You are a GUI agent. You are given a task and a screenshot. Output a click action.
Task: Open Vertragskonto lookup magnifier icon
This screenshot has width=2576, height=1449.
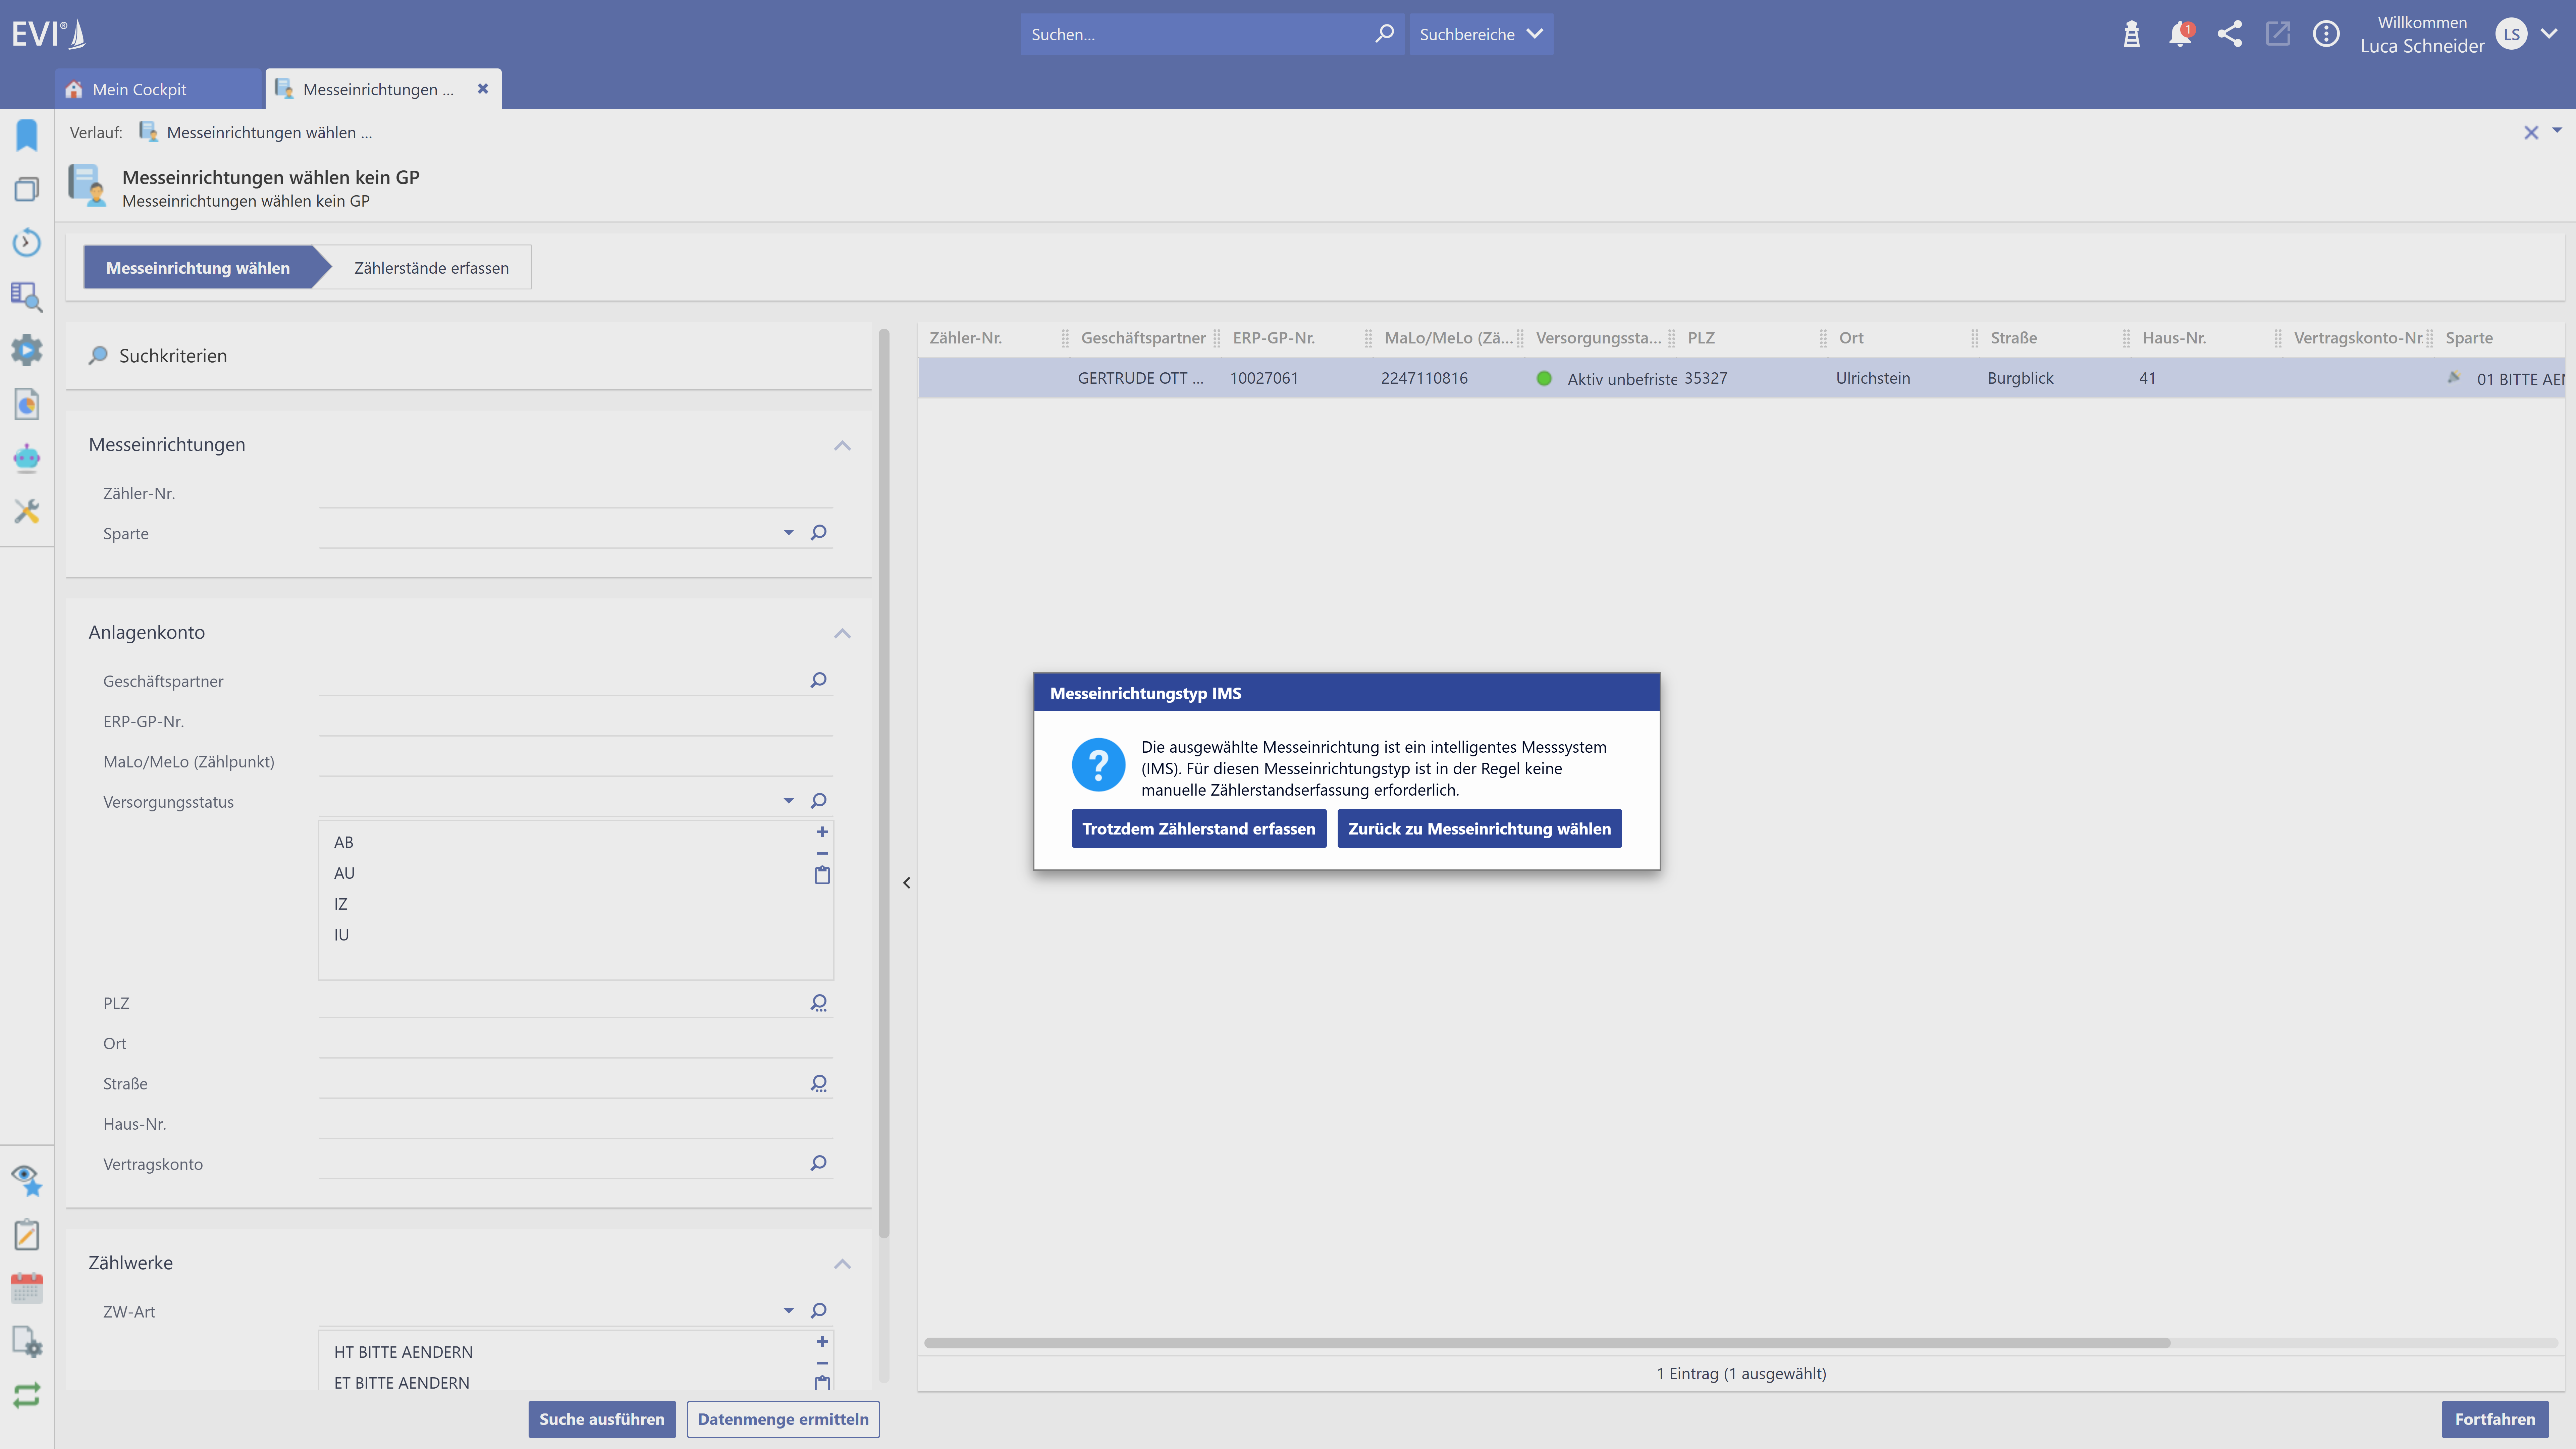click(819, 1163)
